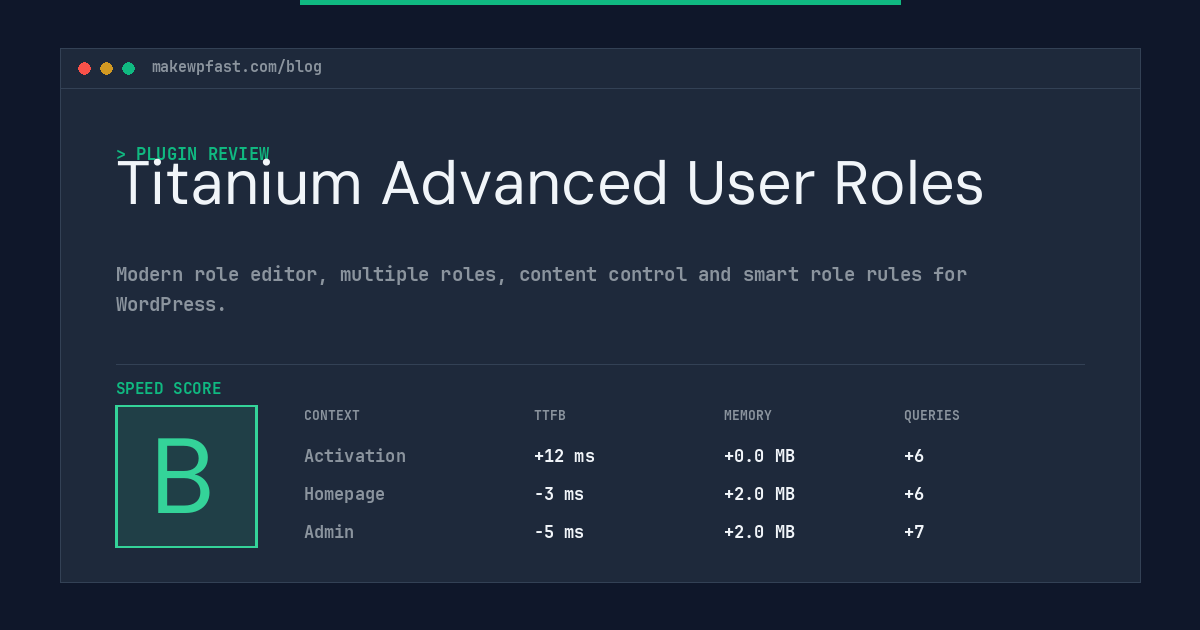This screenshot has width=1200, height=630.
Task: Click the description starting 'Modern role editor'
Action: click(x=541, y=289)
